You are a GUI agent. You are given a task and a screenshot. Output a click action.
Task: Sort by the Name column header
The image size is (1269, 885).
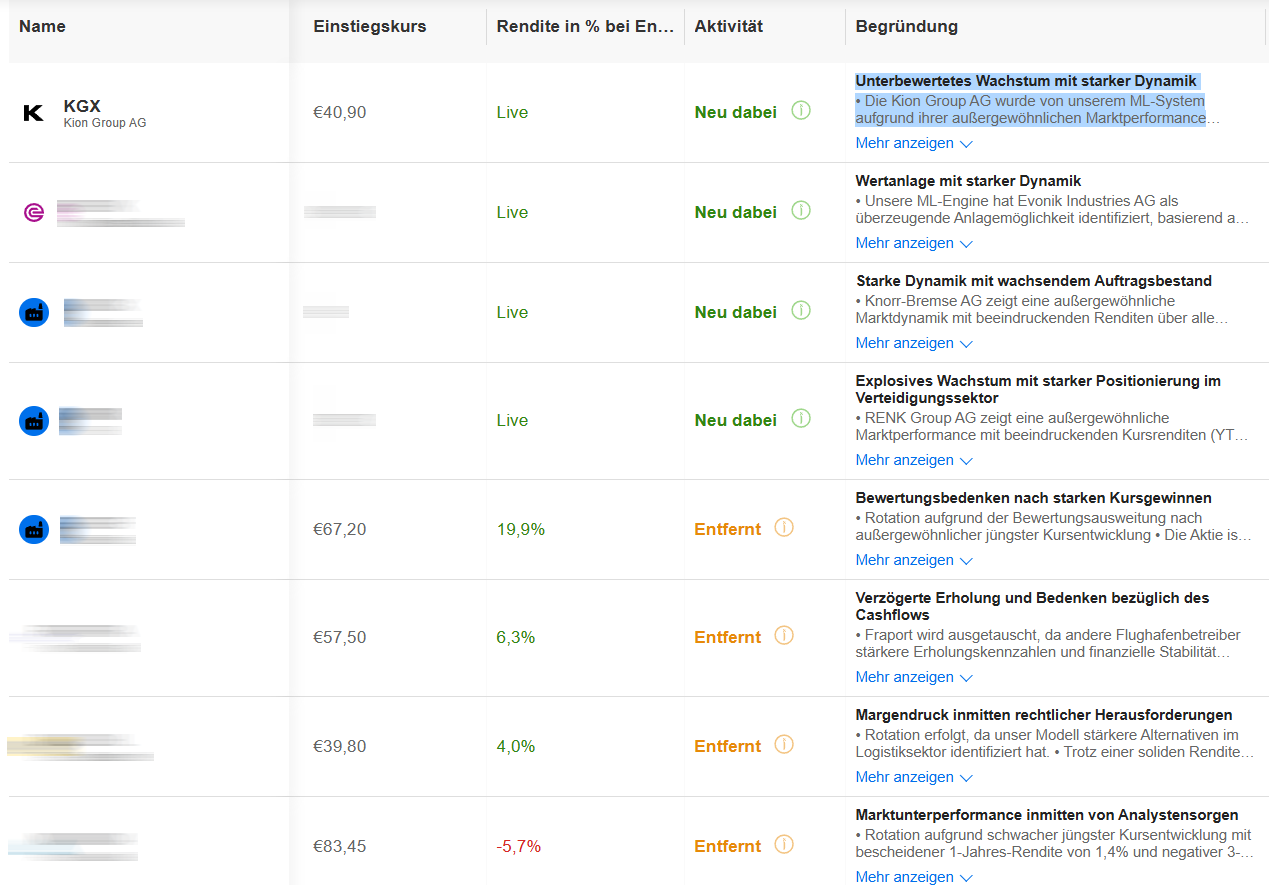tap(42, 27)
